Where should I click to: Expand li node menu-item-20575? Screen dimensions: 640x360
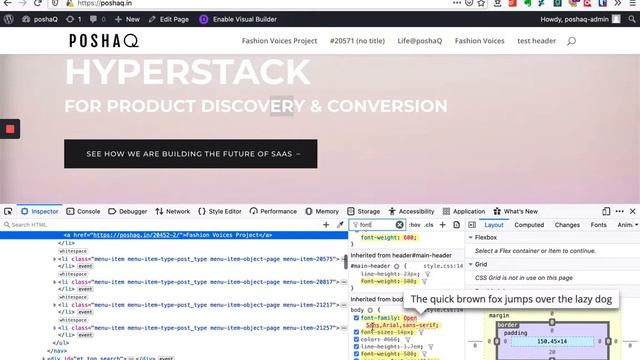coord(55,259)
